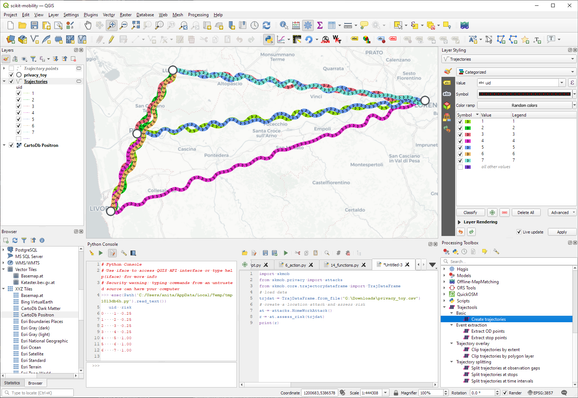Toggle the CartoDb Positron layer checkbox
This screenshot has height=398, width=578.
click(x=11, y=145)
